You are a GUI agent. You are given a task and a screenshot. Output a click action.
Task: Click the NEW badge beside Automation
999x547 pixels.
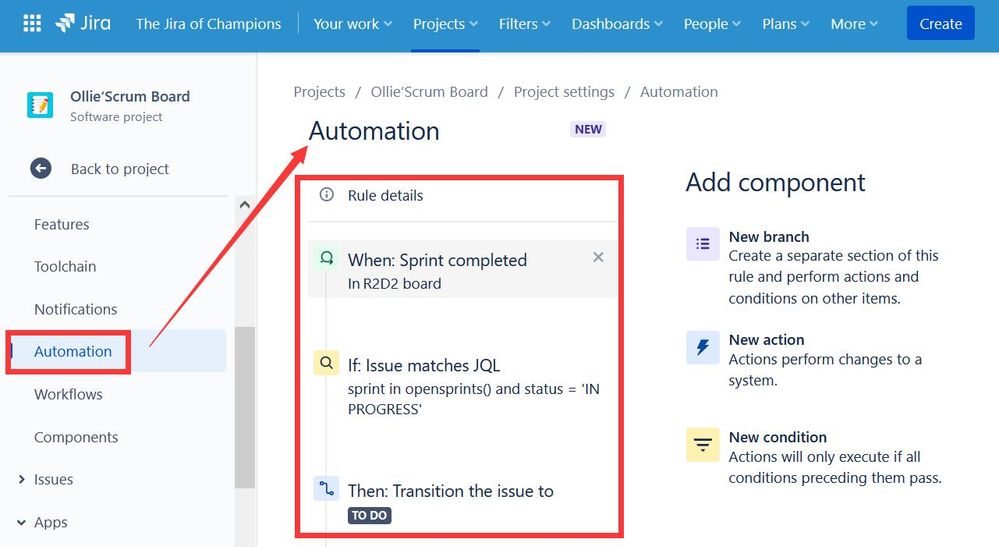point(588,129)
